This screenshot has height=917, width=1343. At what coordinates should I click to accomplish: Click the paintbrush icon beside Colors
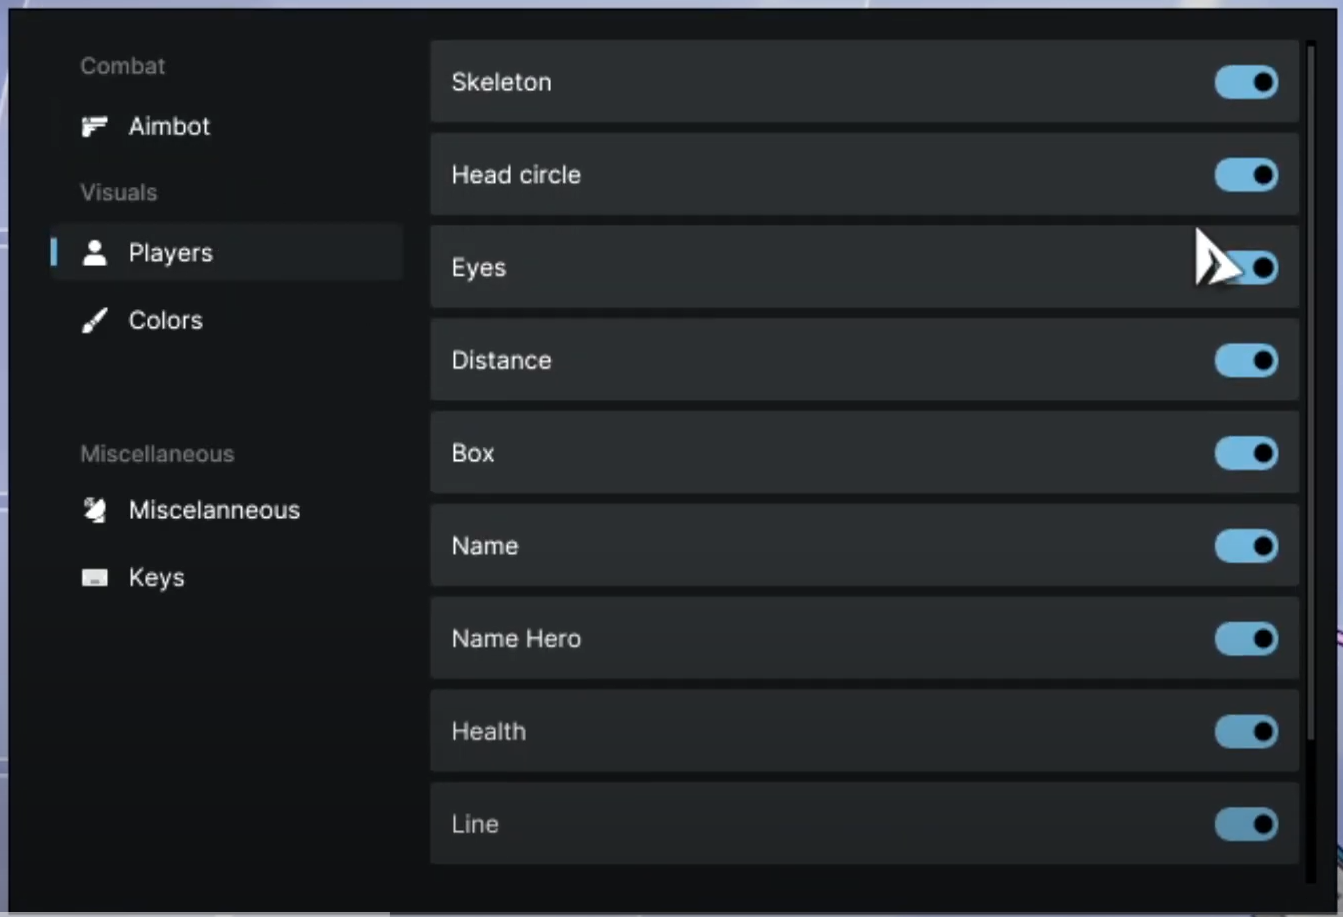pyautogui.click(x=95, y=320)
